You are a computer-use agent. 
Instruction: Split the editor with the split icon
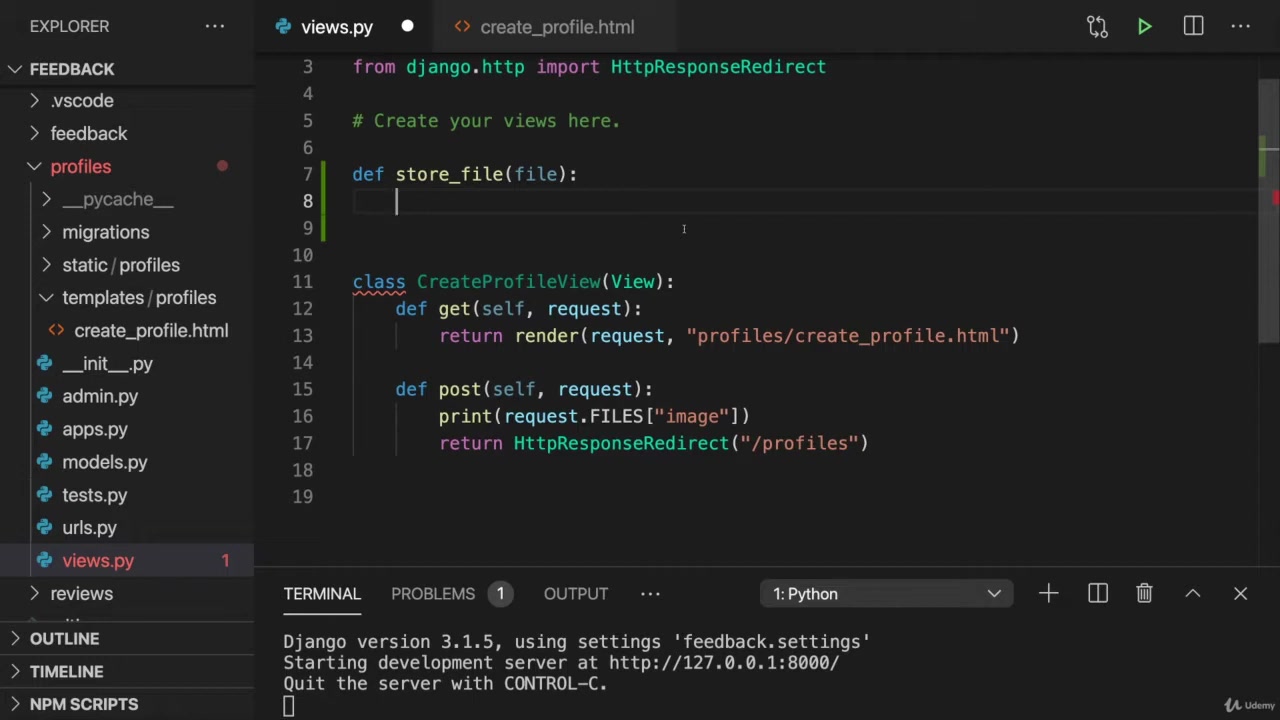coord(1193,27)
